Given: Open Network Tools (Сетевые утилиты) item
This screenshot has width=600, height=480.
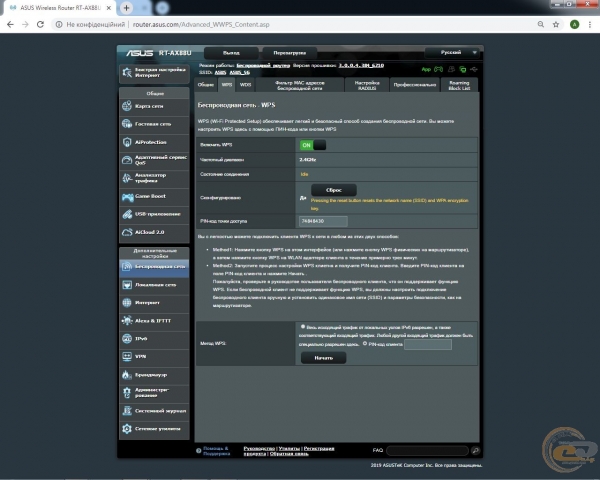Looking at the screenshot, I should (x=154, y=429).
